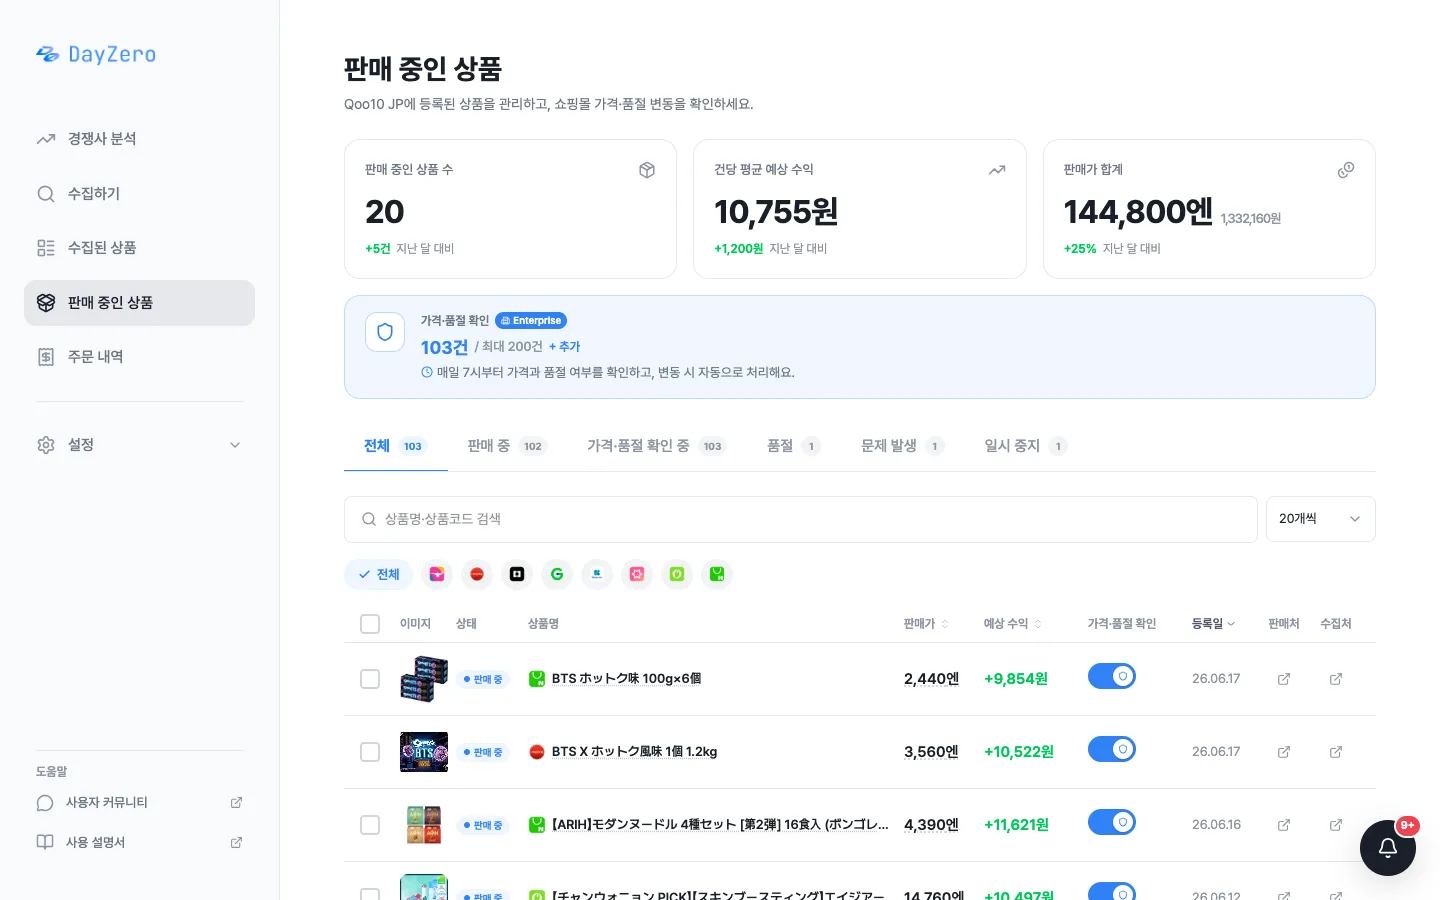Filter by the black square marketplace icon
Viewport: 1440px width, 900px height.
(517, 574)
